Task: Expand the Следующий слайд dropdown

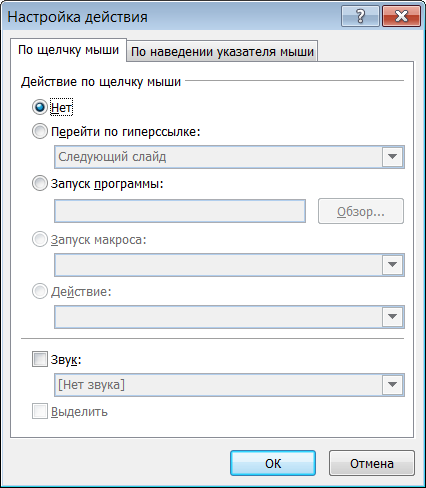Action: pos(229,157)
